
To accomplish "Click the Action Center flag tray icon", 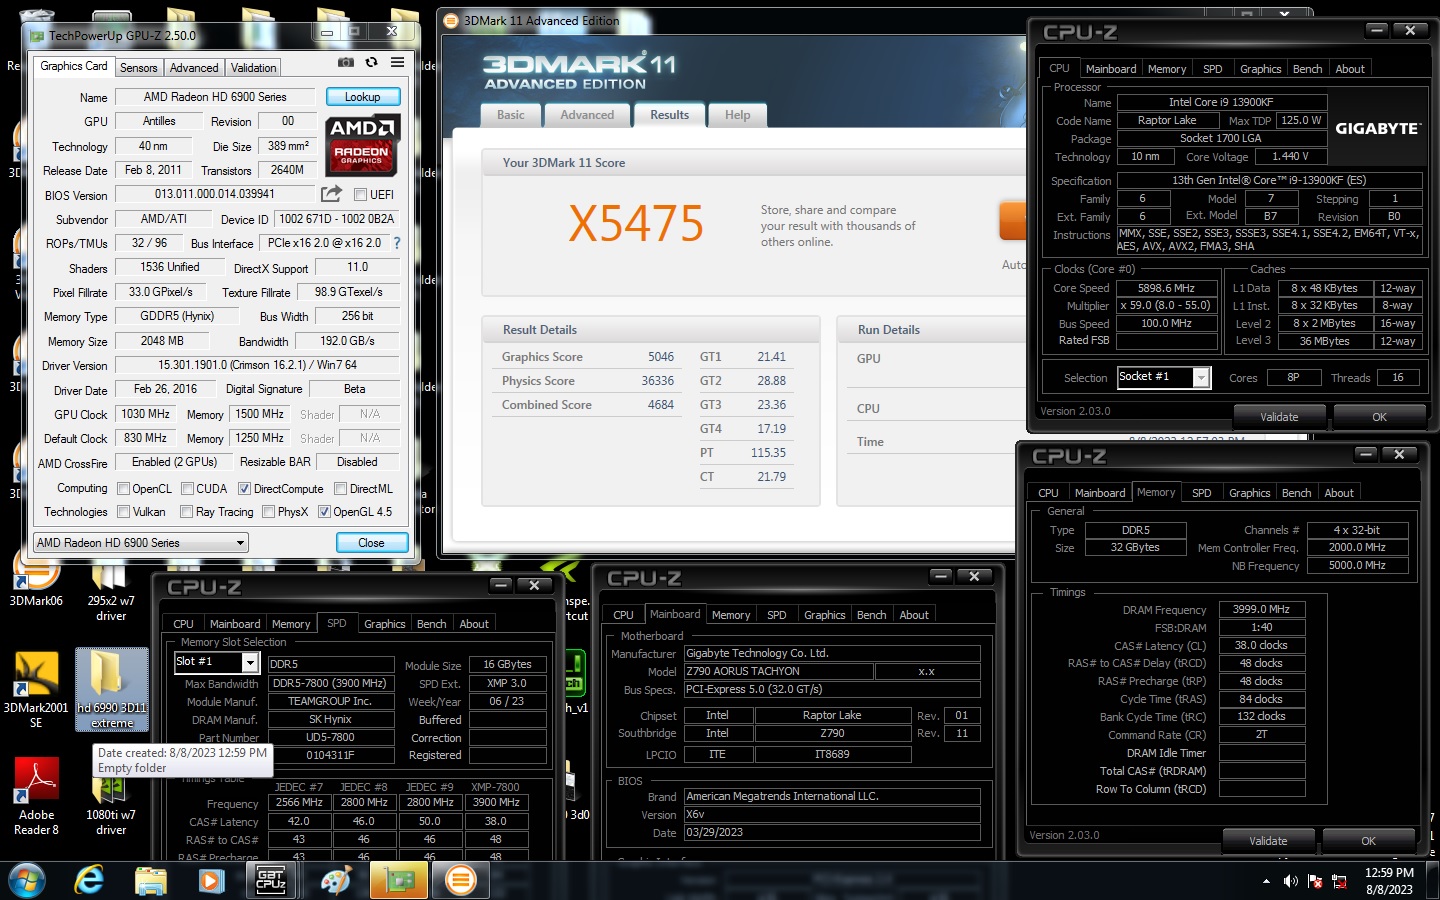I will 1315,881.
